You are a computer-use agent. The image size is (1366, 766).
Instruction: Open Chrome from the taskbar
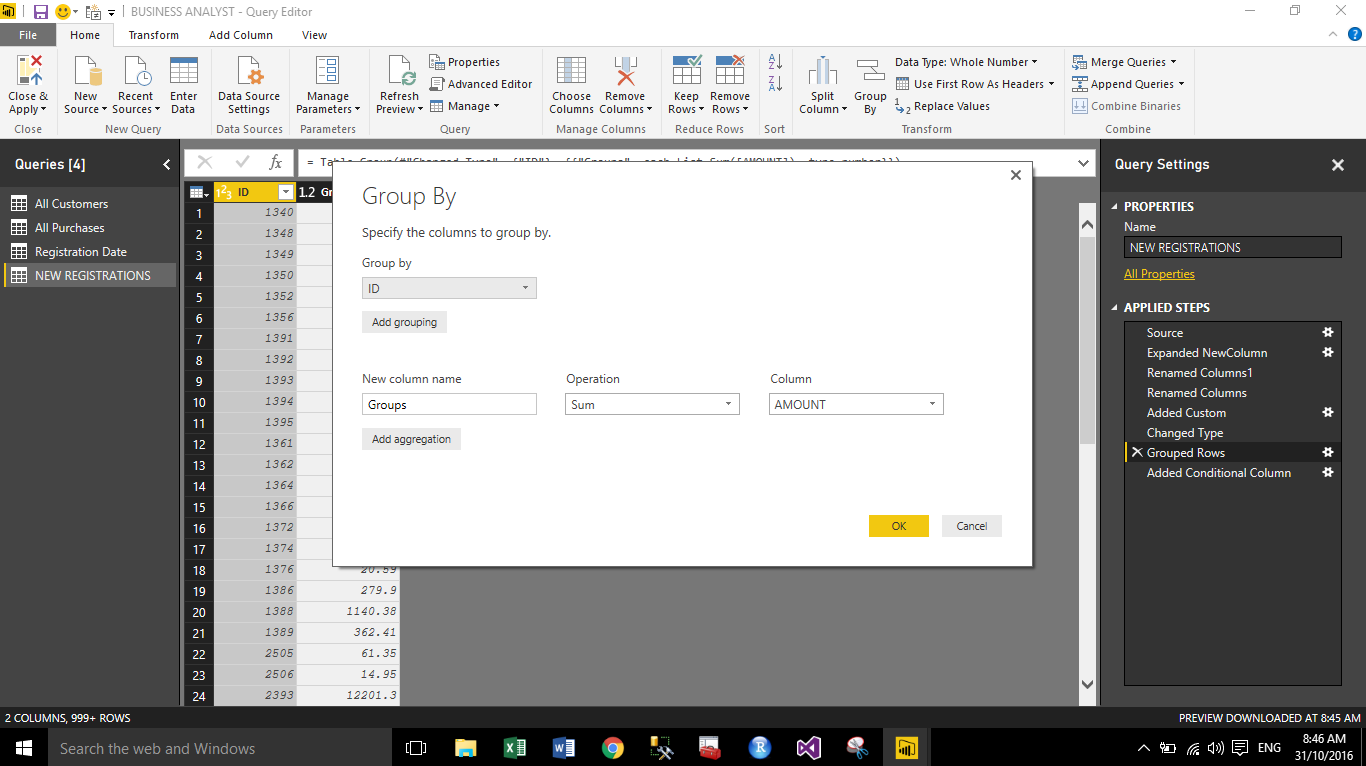pos(613,748)
